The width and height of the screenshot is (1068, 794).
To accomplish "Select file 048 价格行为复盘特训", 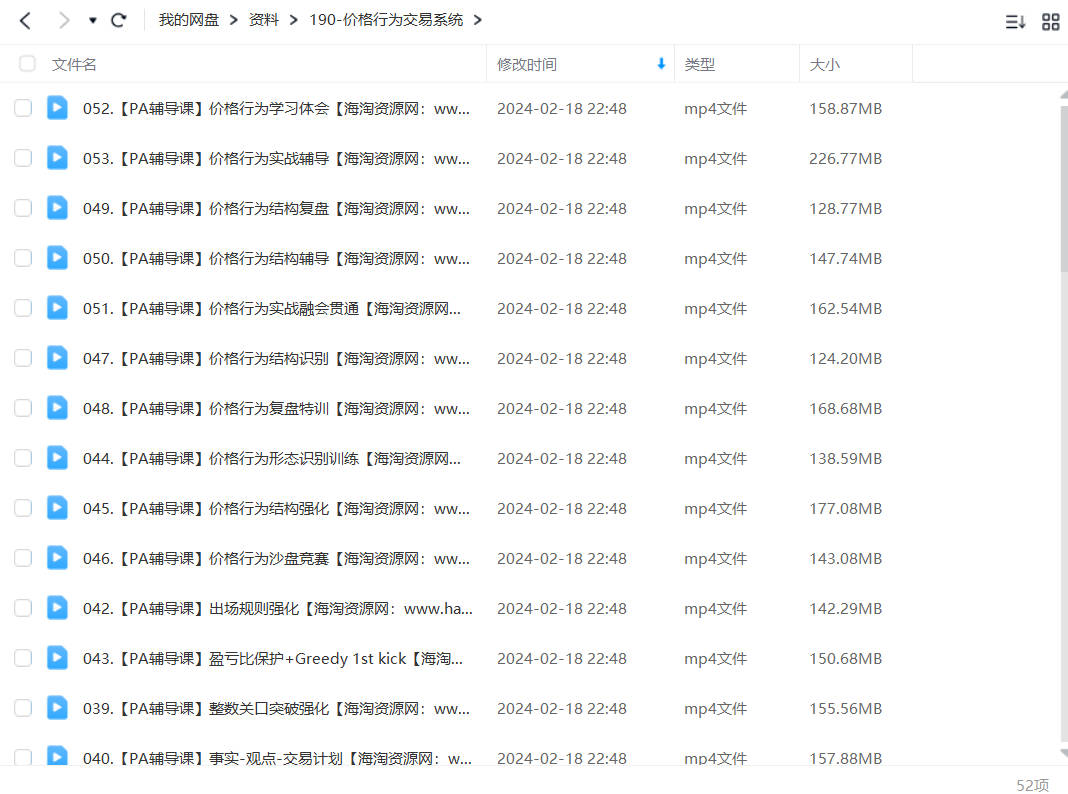I will coord(277,409).
